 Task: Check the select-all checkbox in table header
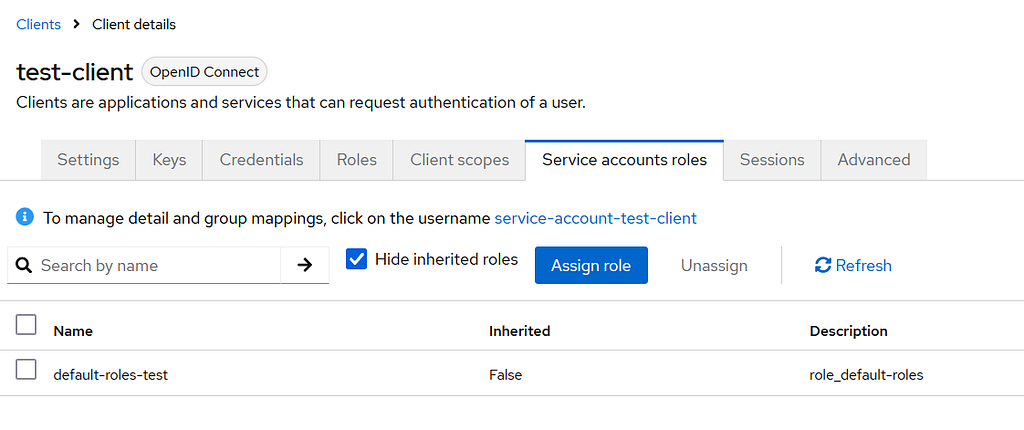point(25,325)
